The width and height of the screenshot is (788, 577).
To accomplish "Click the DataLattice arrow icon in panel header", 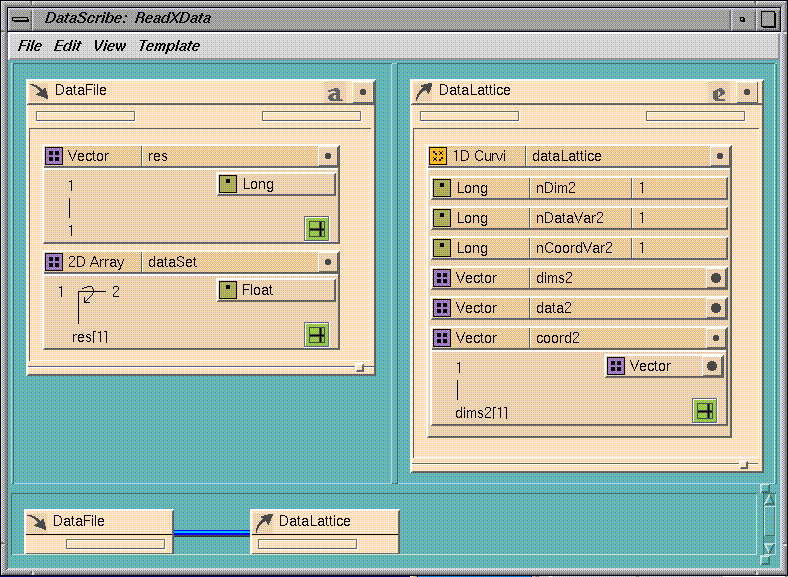I will pyautogui.click(x=424, y=92).
